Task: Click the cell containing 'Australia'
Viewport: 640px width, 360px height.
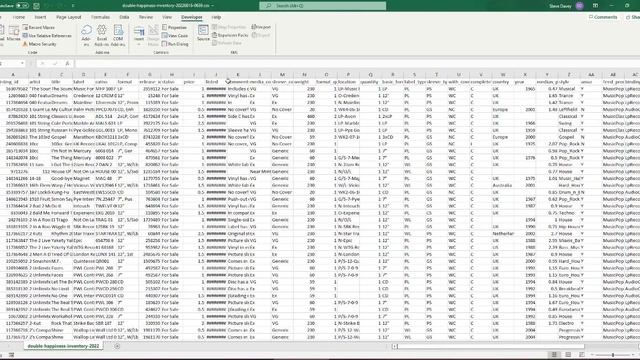Action: tap(502, 185)
